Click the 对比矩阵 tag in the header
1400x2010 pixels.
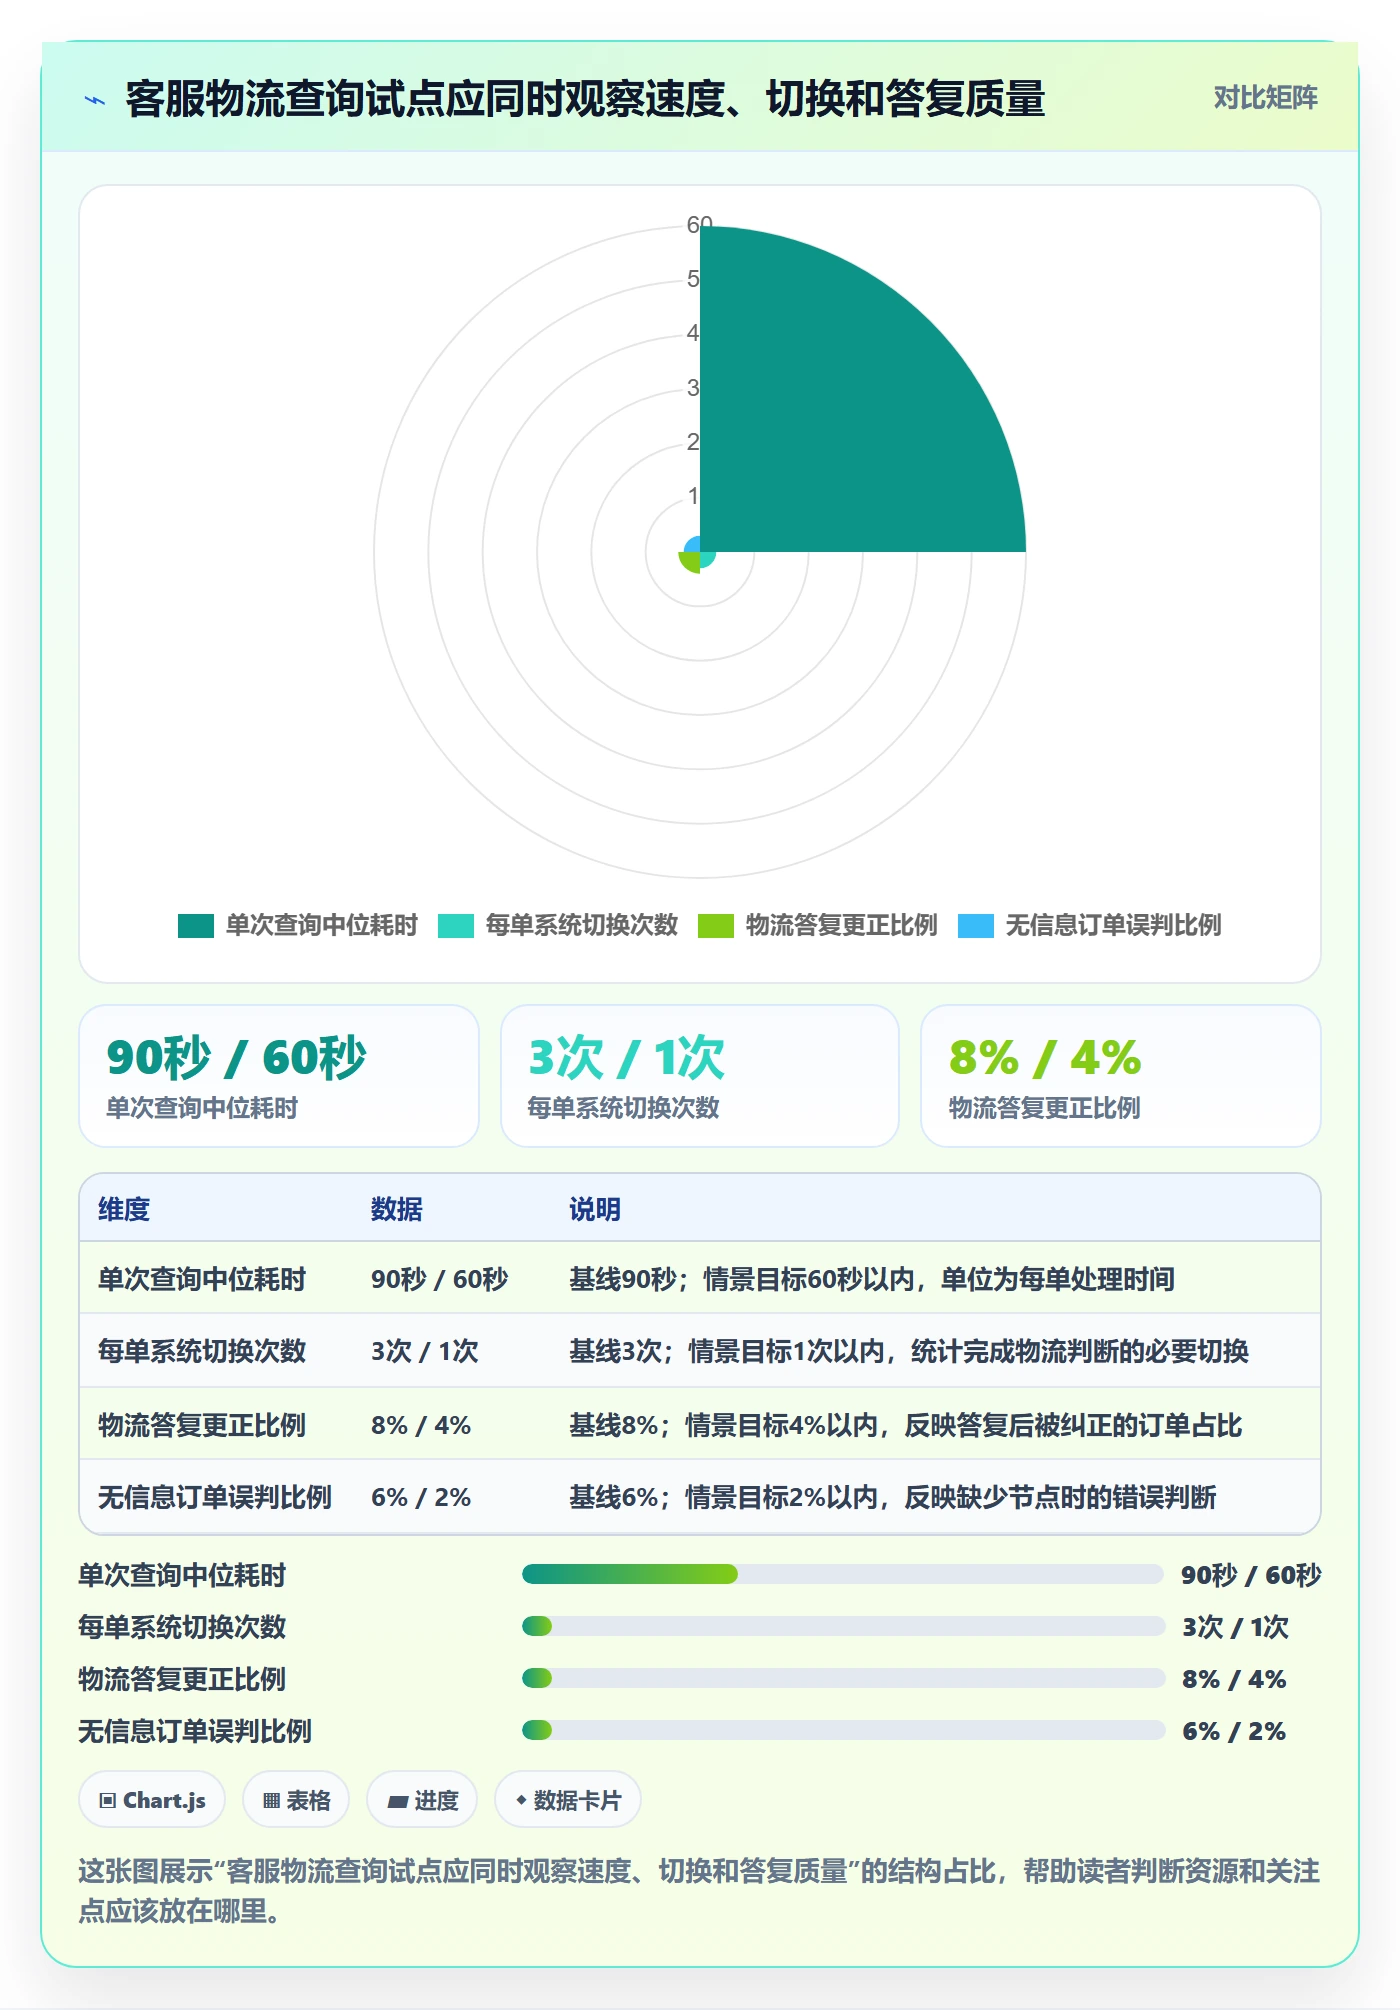pyautogui.click(x=1265, y=98)
